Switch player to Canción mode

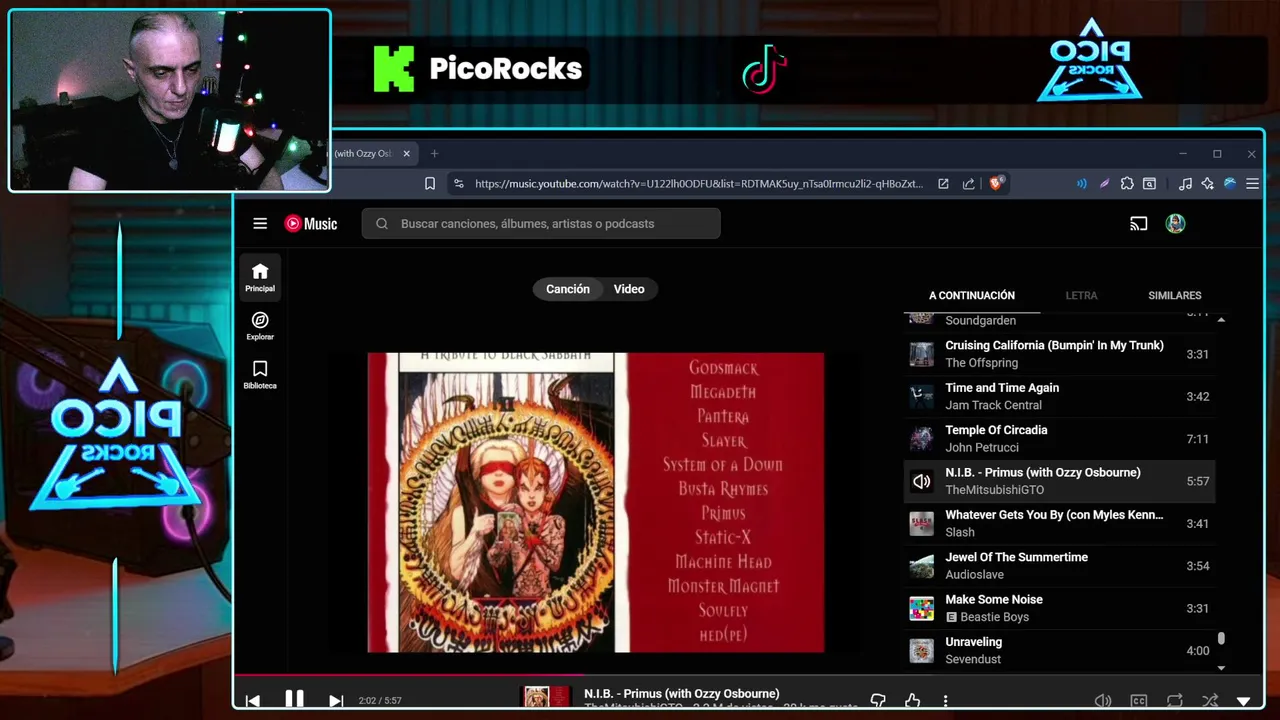(568, 289)
